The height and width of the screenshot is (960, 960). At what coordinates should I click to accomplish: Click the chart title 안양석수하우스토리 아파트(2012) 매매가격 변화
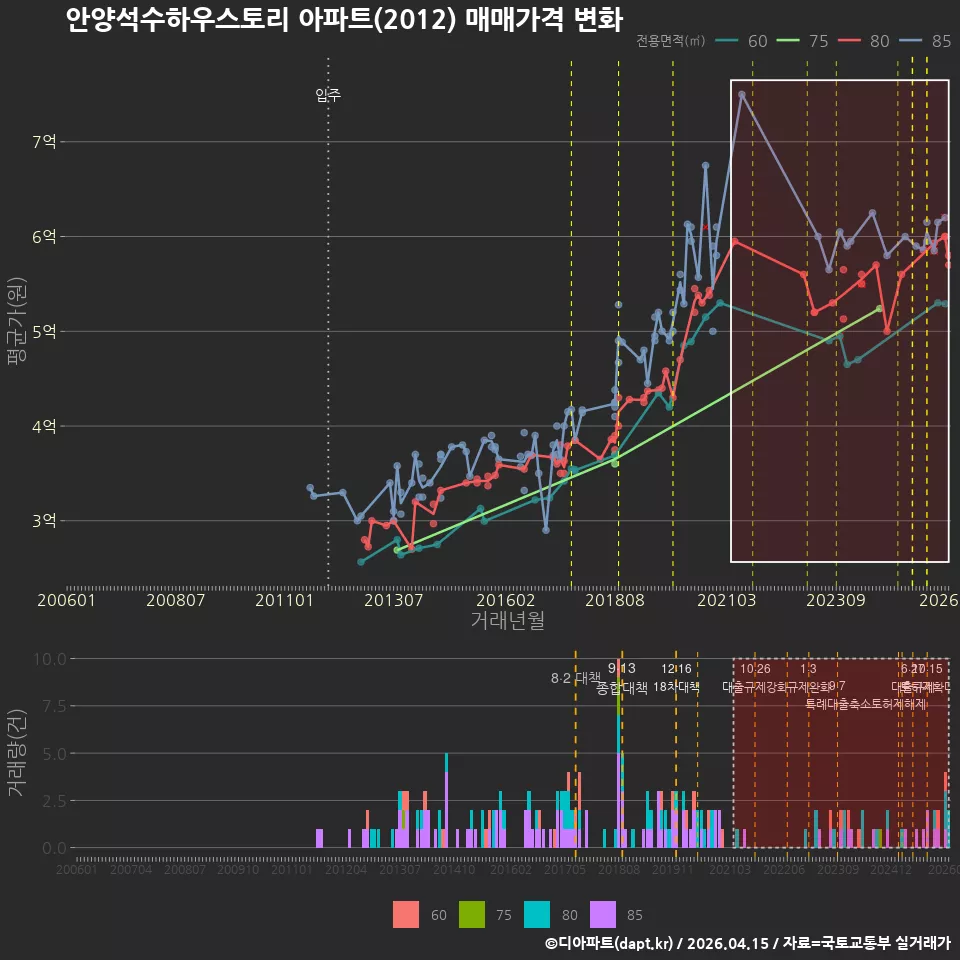pos(344,20)
